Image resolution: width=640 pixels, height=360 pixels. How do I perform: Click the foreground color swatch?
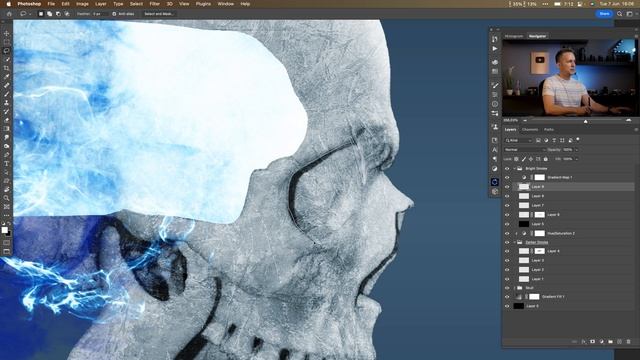[4, 230]
